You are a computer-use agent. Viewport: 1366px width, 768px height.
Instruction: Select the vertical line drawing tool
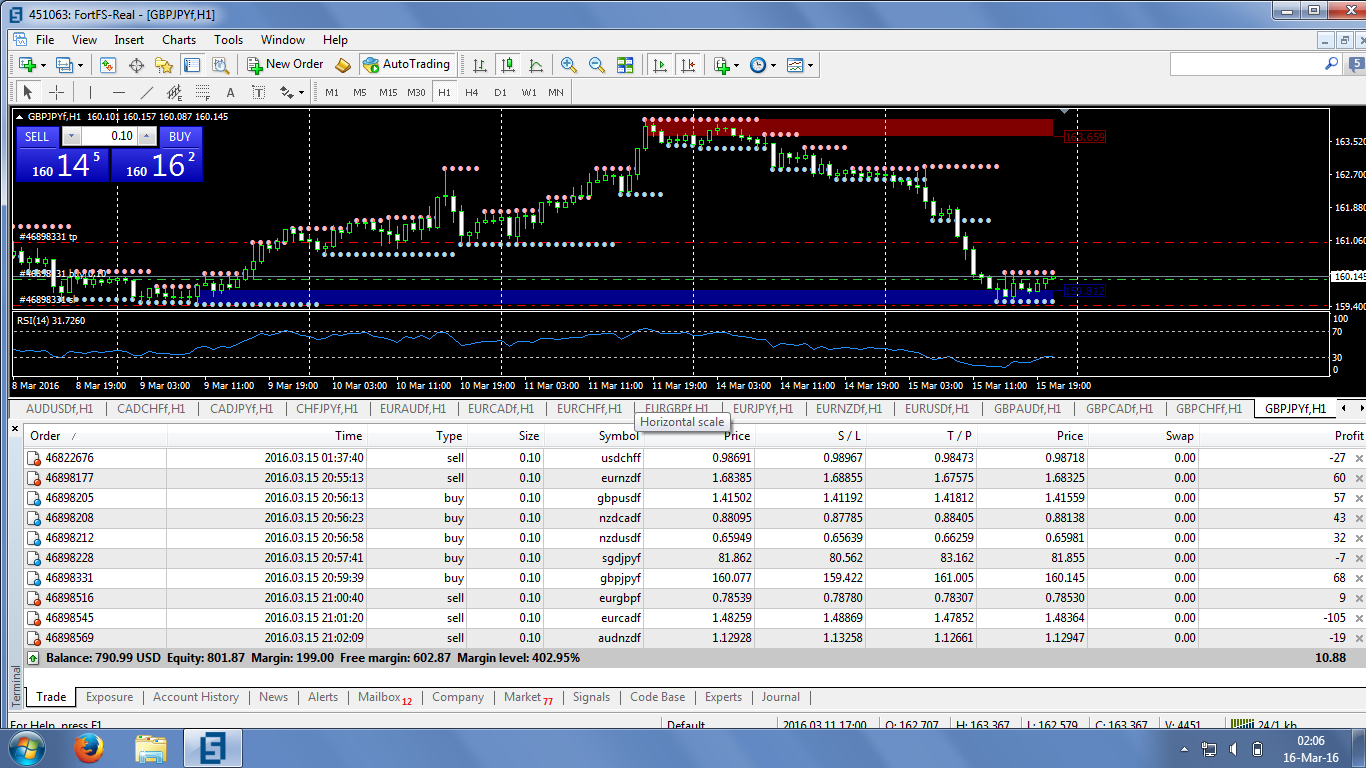click(90, 92)
